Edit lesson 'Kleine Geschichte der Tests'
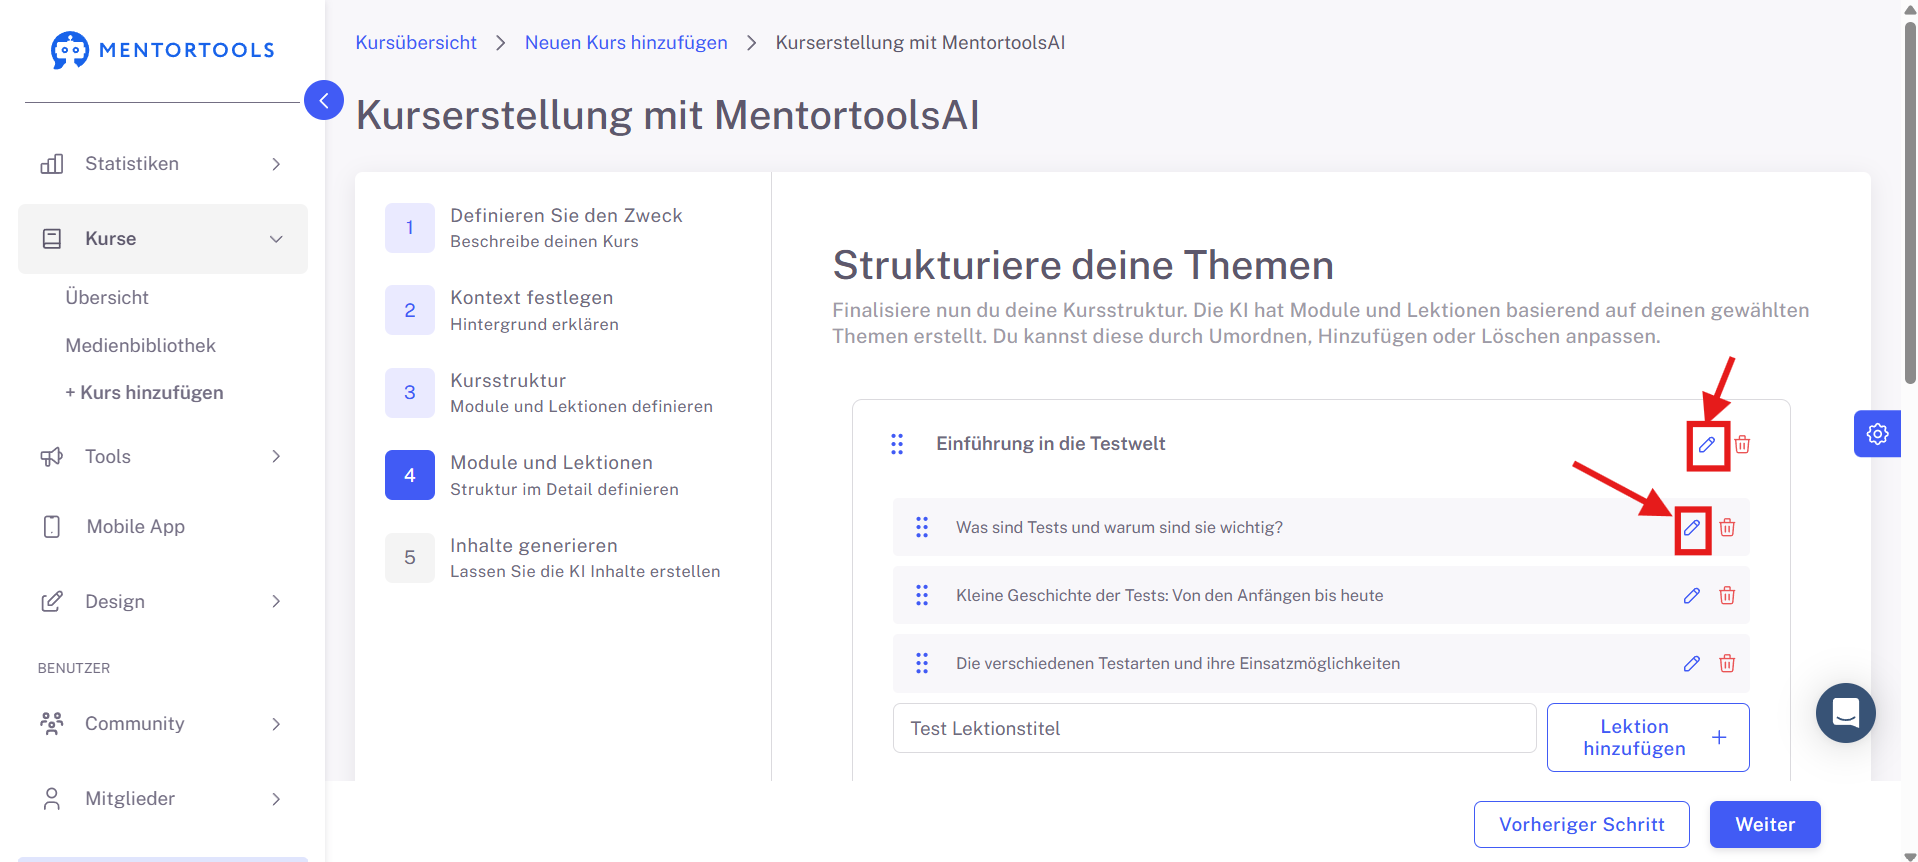Image resolution: width=1918 pixels, height=862 pixels. click(1692, 596)
